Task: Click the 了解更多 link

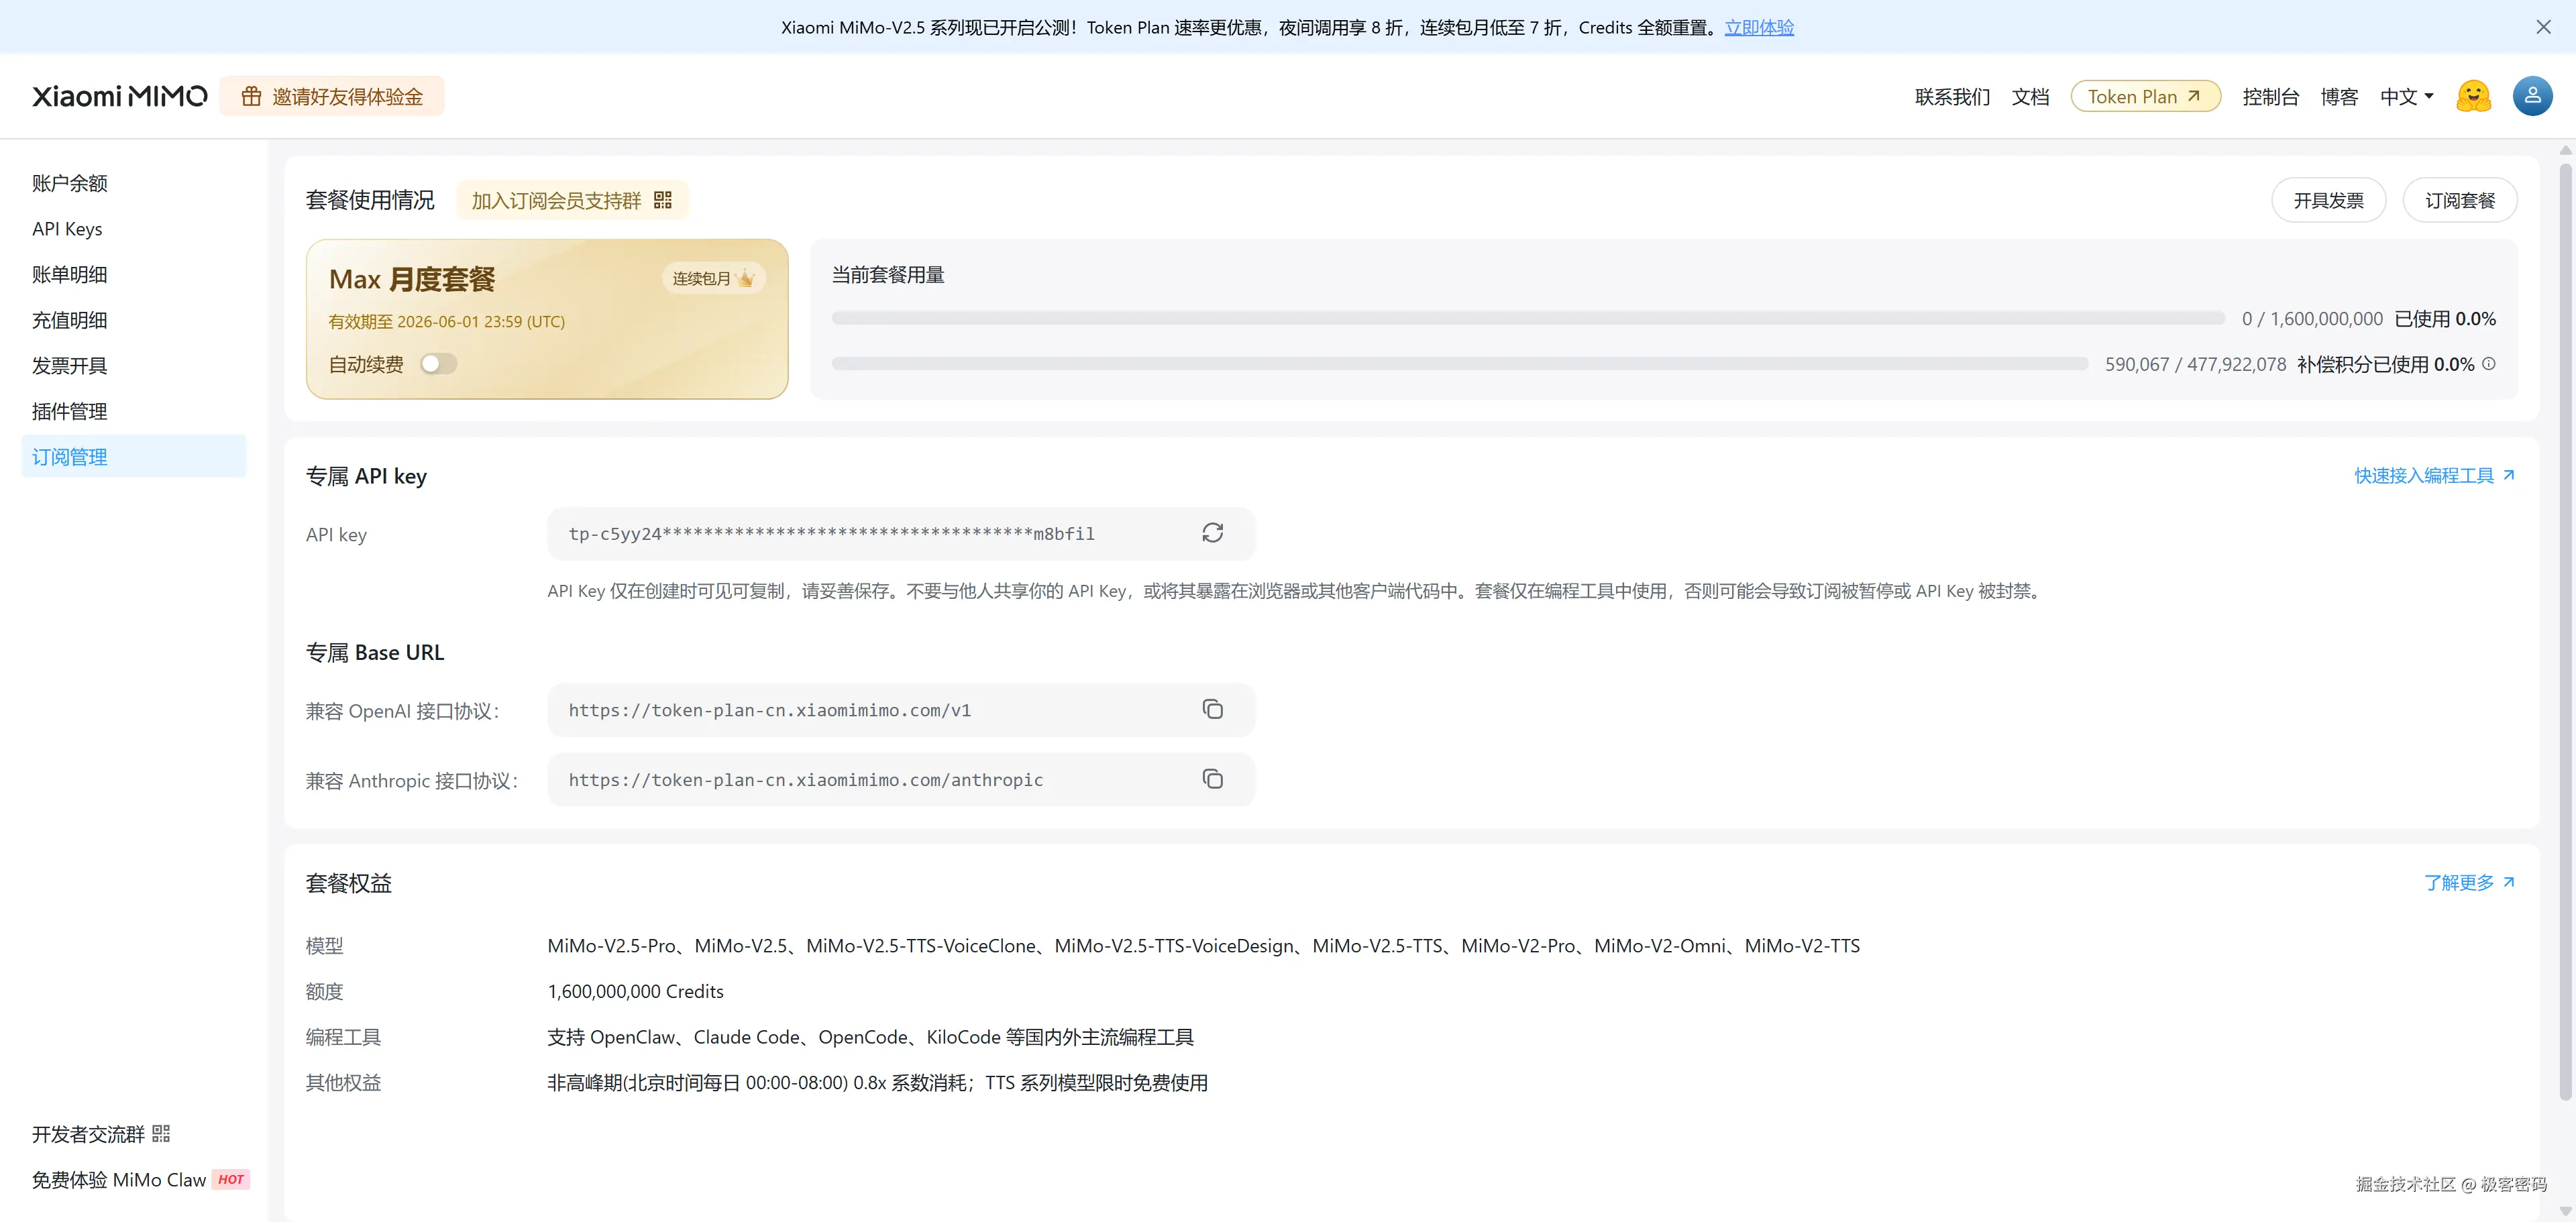Action: (2470, 882)
